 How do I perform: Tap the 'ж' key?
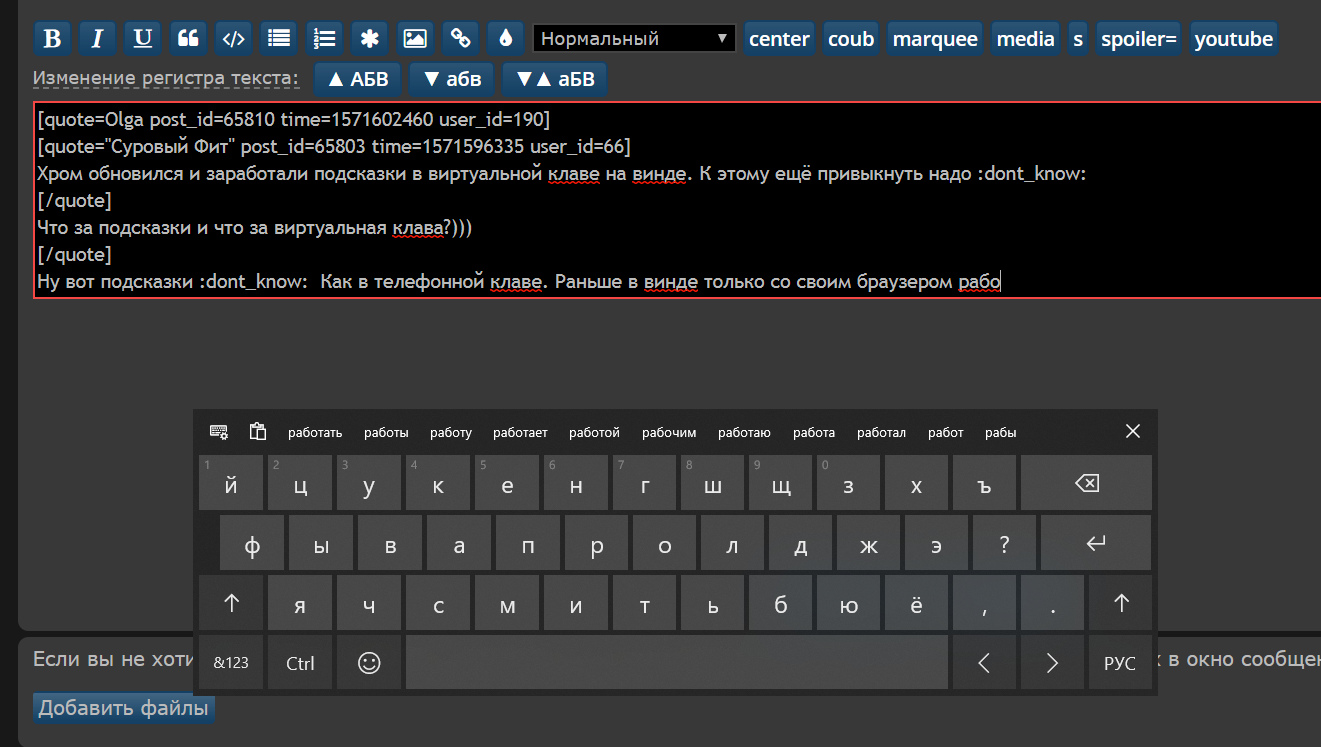[x=869, y=543]
